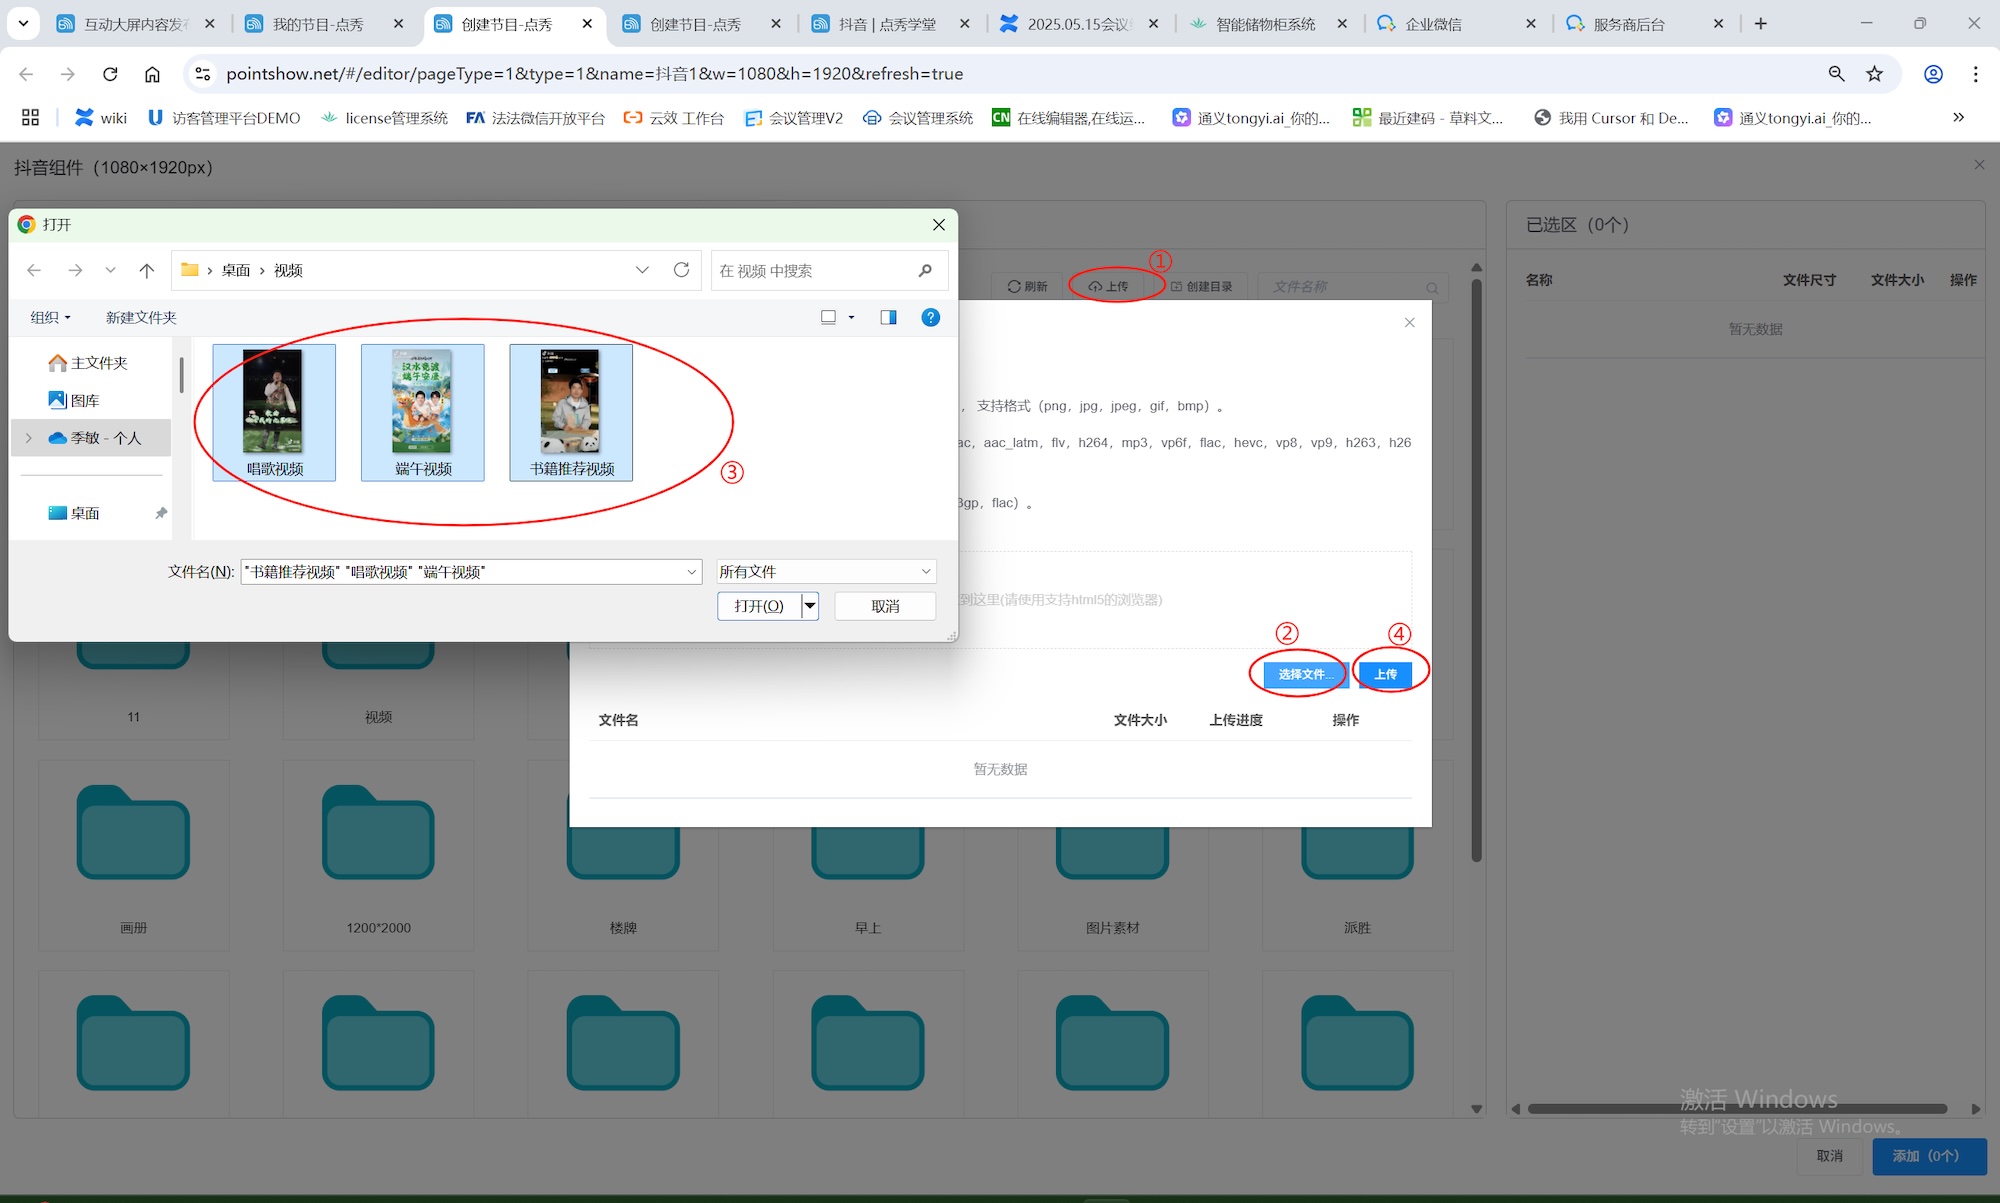Click the search magnifier in video search box
The height and width of the screenshot is (1203, 2000).
click(x=925, y=270)
